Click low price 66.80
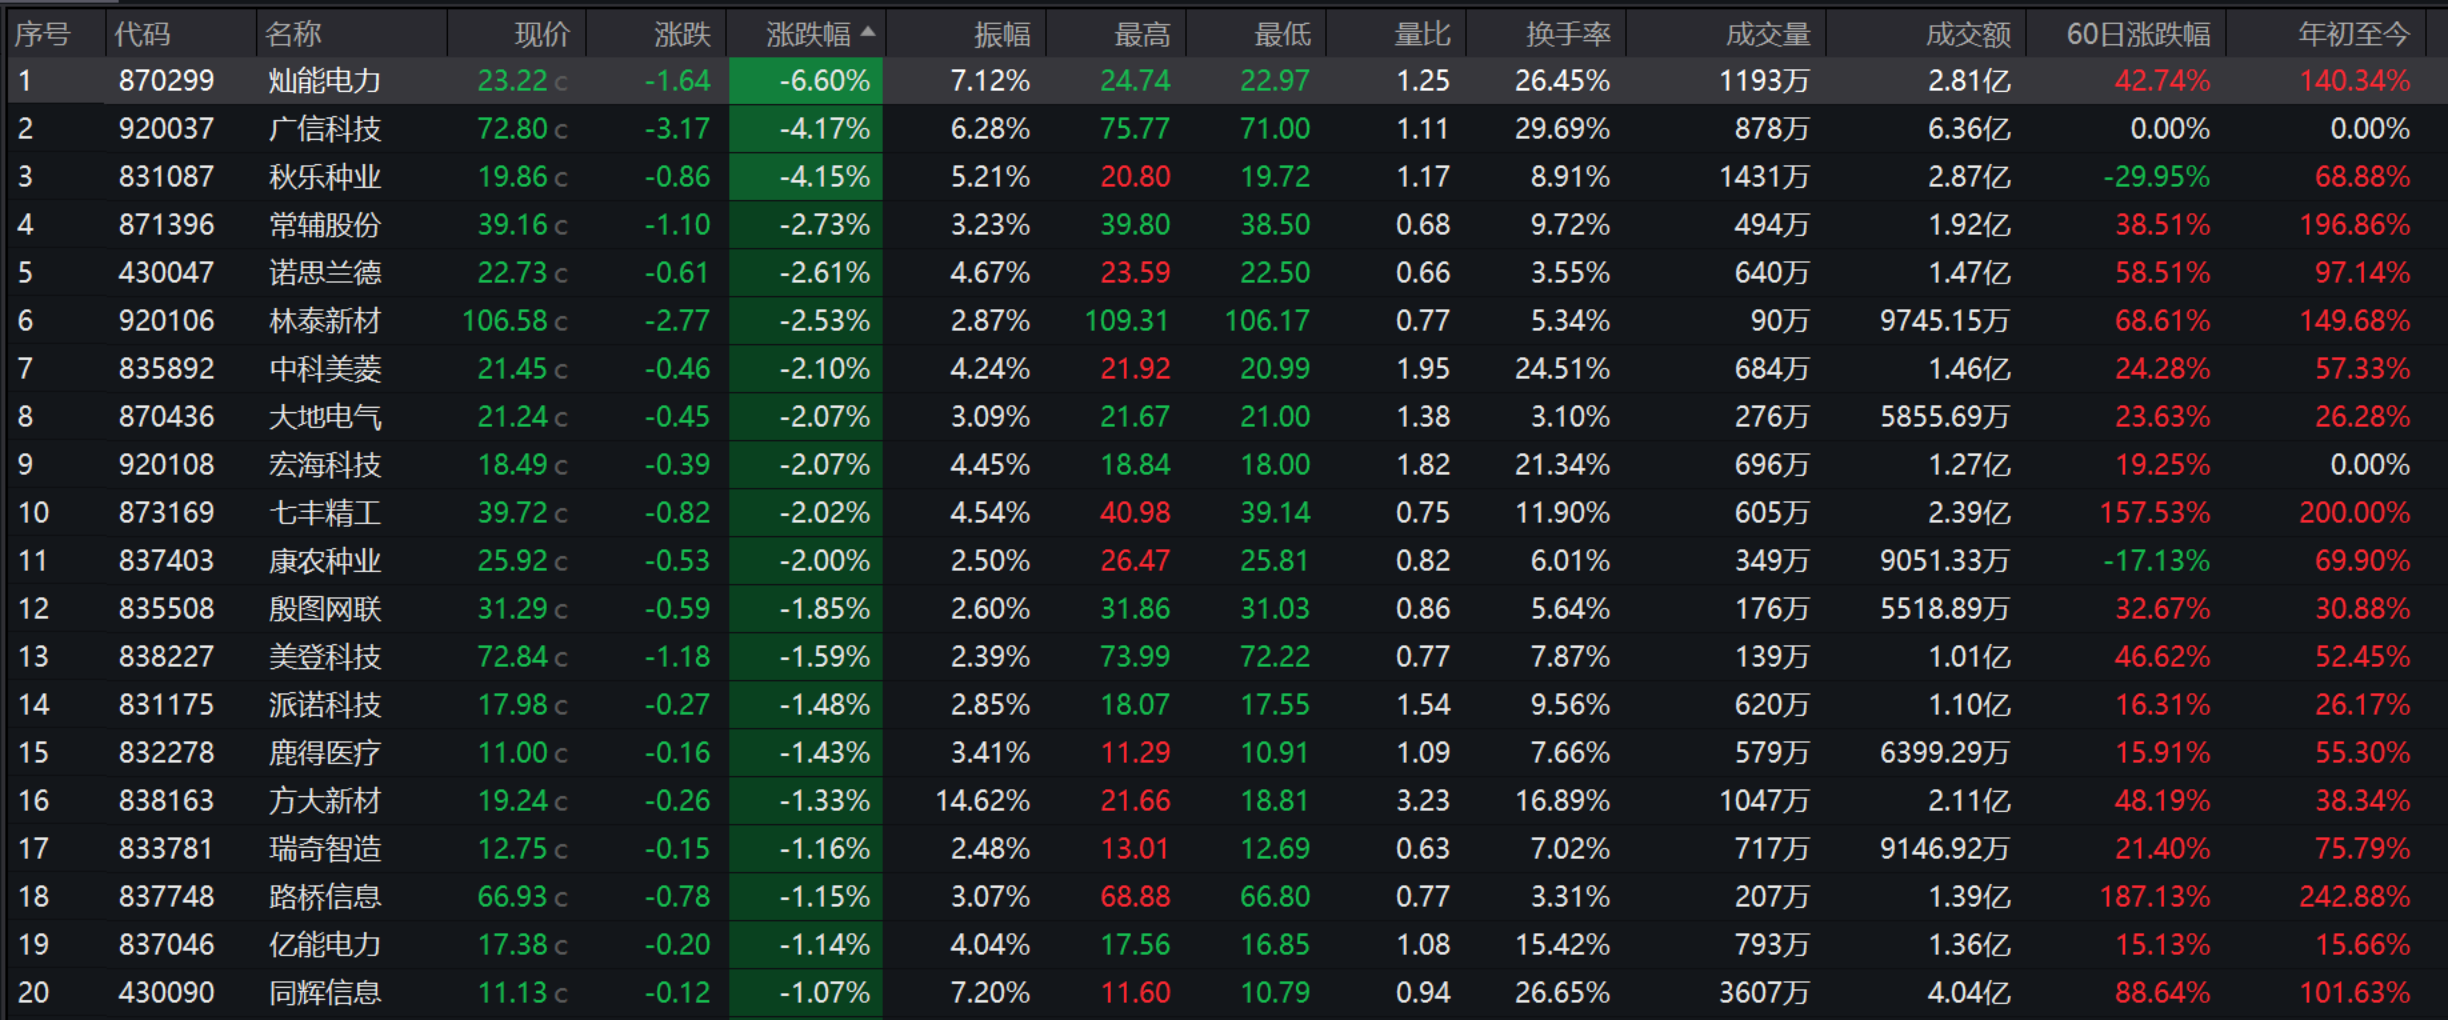The height and width of the screenshot is (1020, 2448). (x=1275, y=897)
